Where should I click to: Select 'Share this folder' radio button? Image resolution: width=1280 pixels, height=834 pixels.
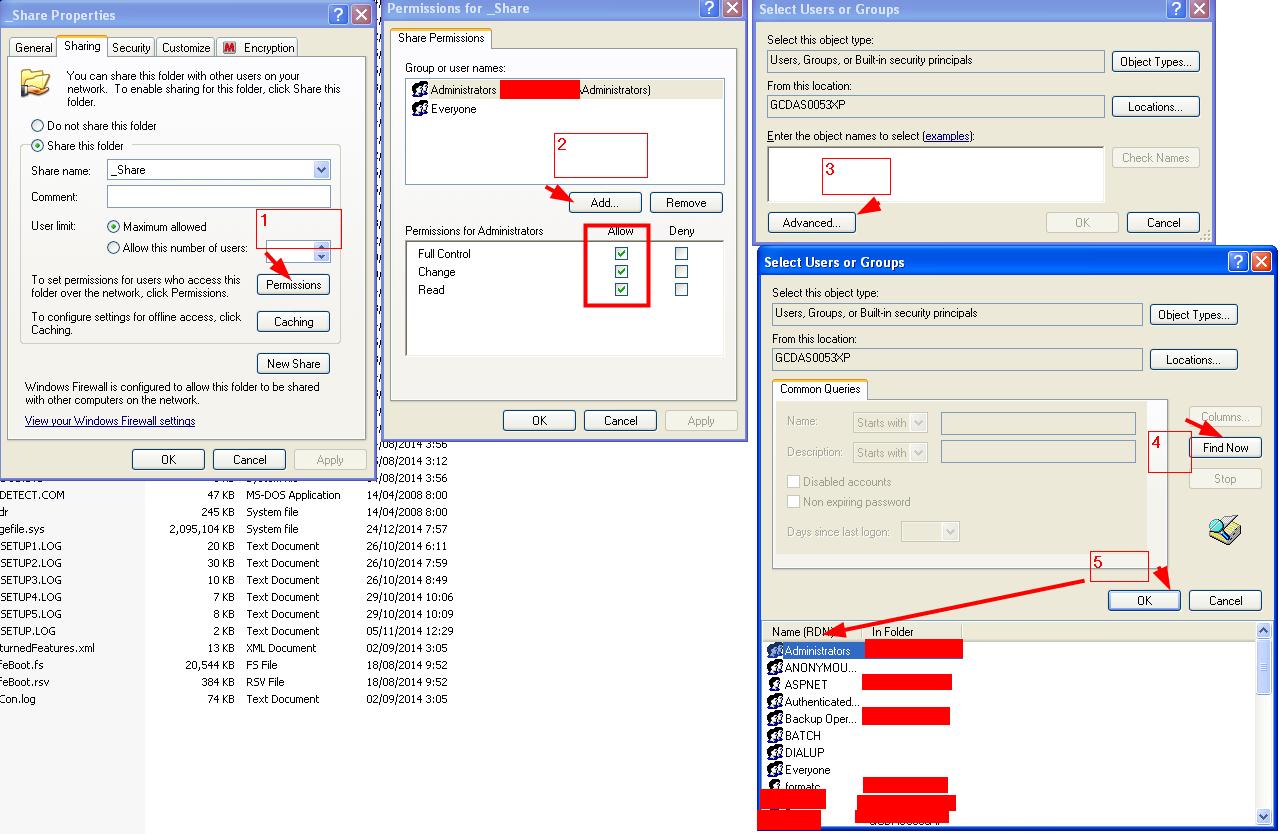click(x=37, y=146)
